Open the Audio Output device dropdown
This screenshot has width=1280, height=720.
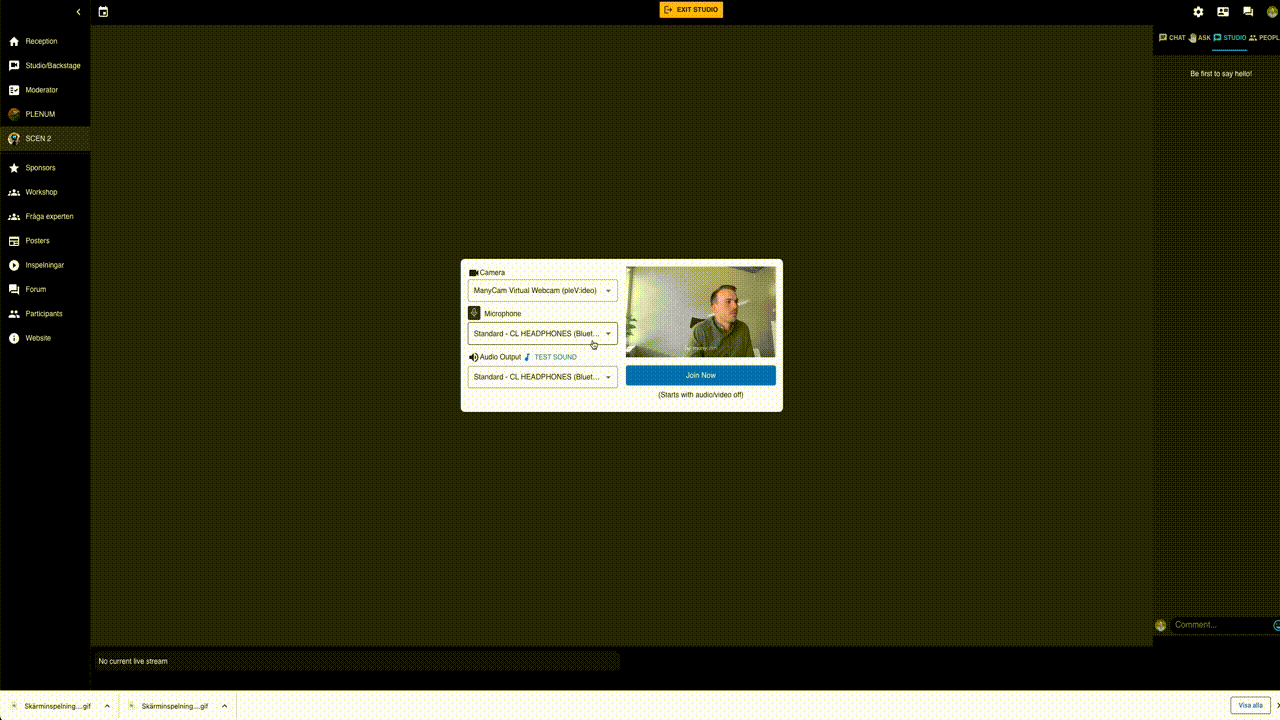pyautogui.click(x=543, y=377)
